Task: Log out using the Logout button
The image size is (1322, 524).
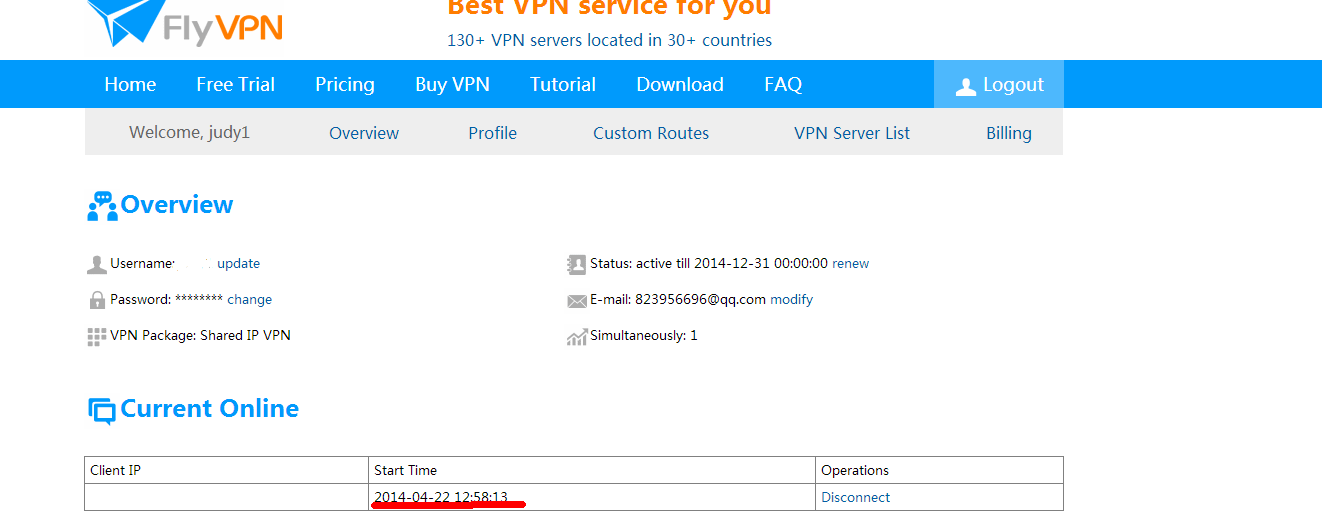Action: [x=999, y=84]
